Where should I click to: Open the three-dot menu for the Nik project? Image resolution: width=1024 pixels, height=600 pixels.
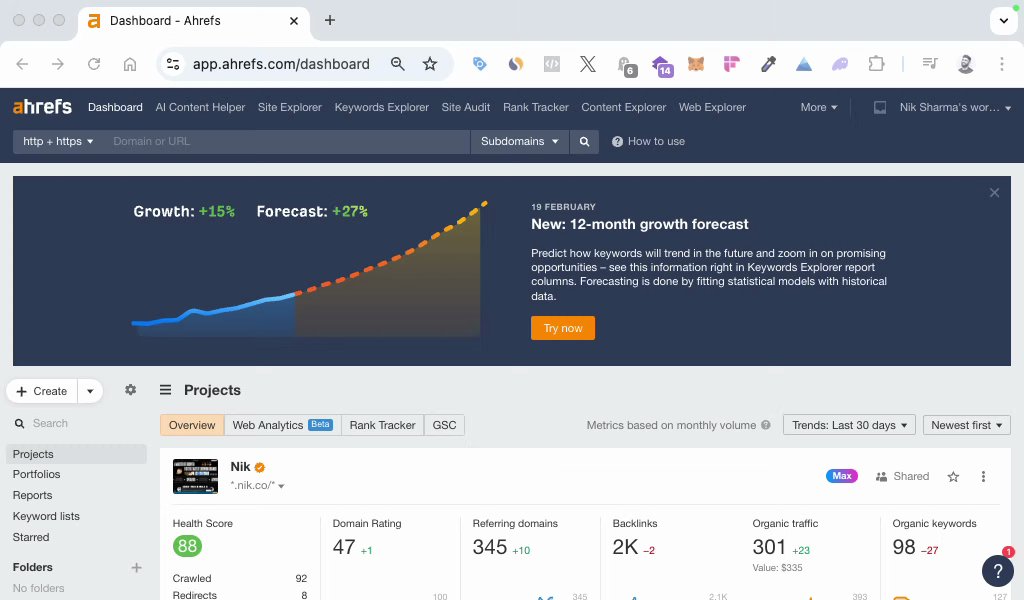pos(983,477)
